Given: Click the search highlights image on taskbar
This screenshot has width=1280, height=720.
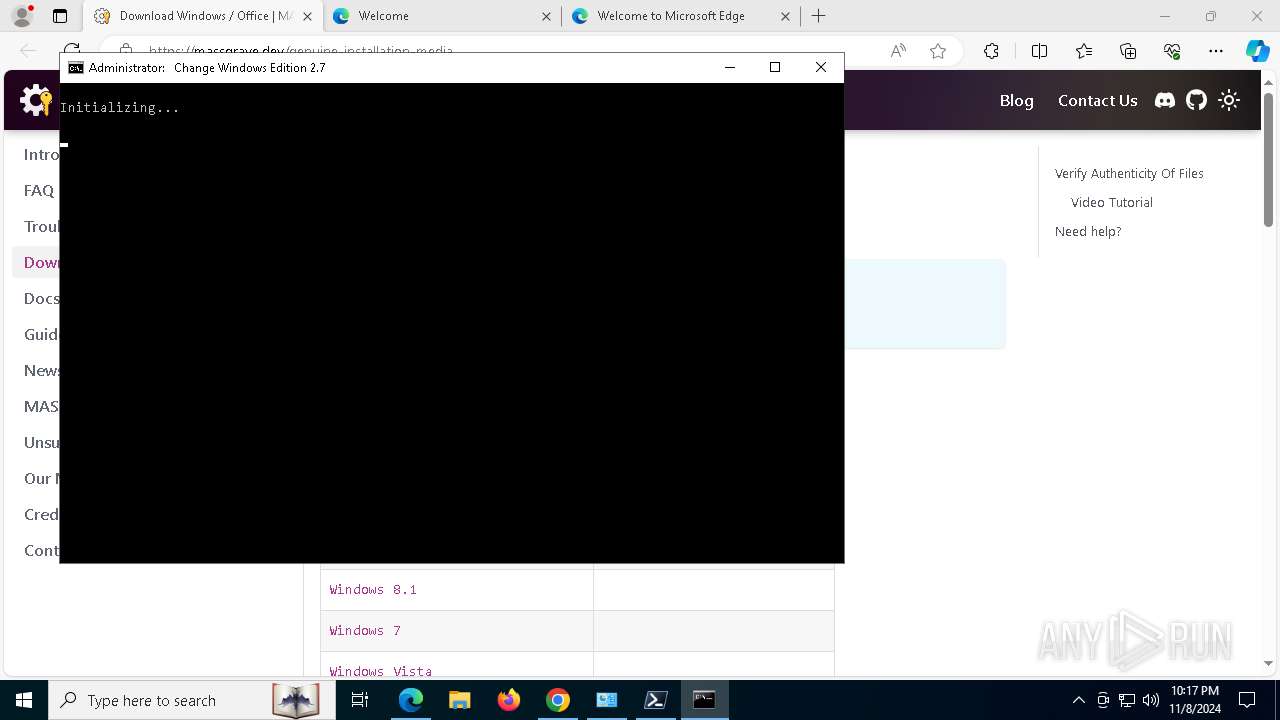Looking at the screenshot, I should pos(295,700).
